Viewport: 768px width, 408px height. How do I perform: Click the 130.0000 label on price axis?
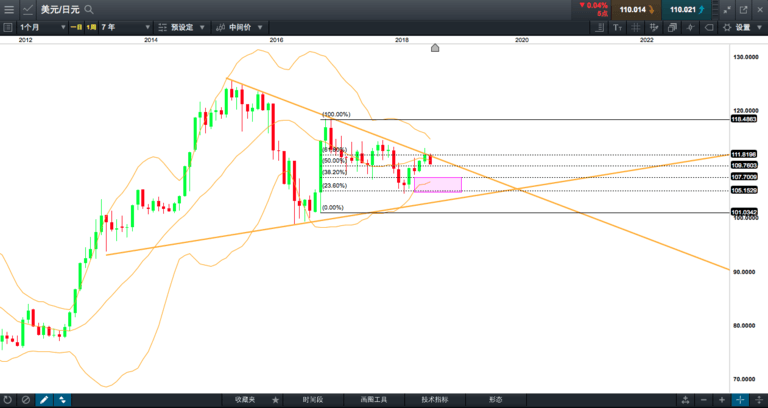click(746, 57)
